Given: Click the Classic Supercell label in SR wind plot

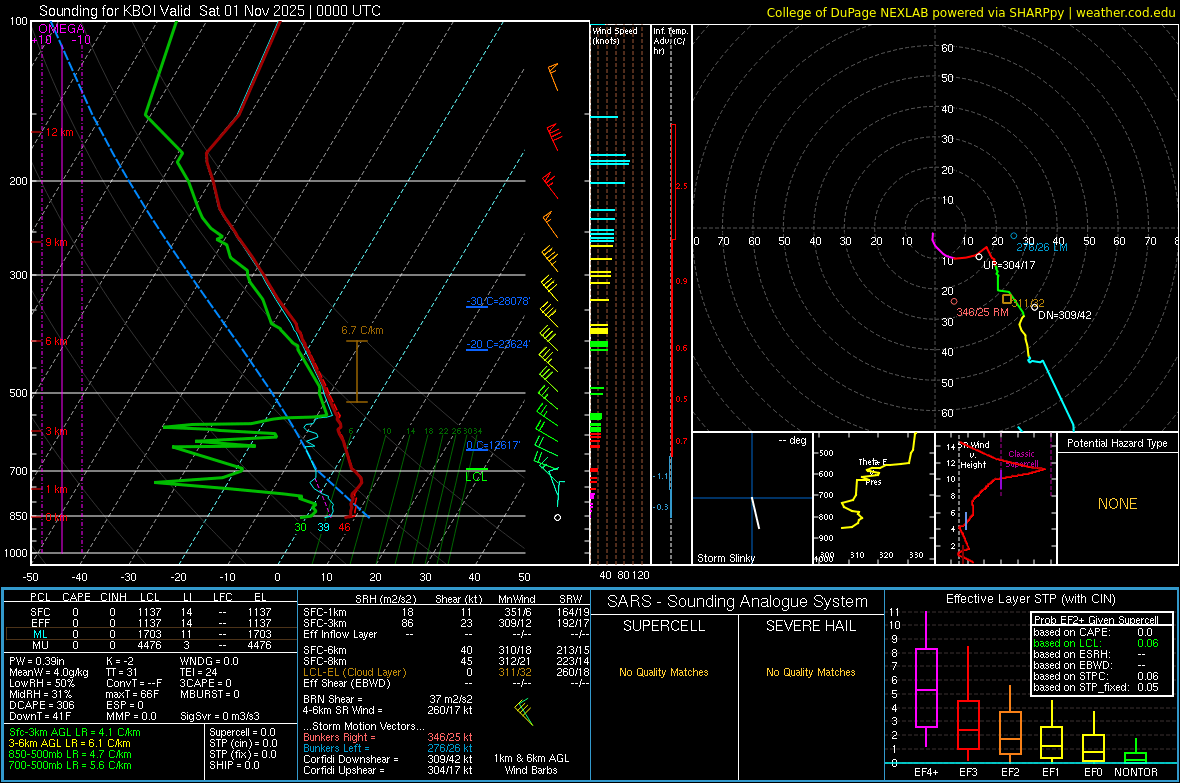Looking at the screenshot, I should tap(1021, 459).
